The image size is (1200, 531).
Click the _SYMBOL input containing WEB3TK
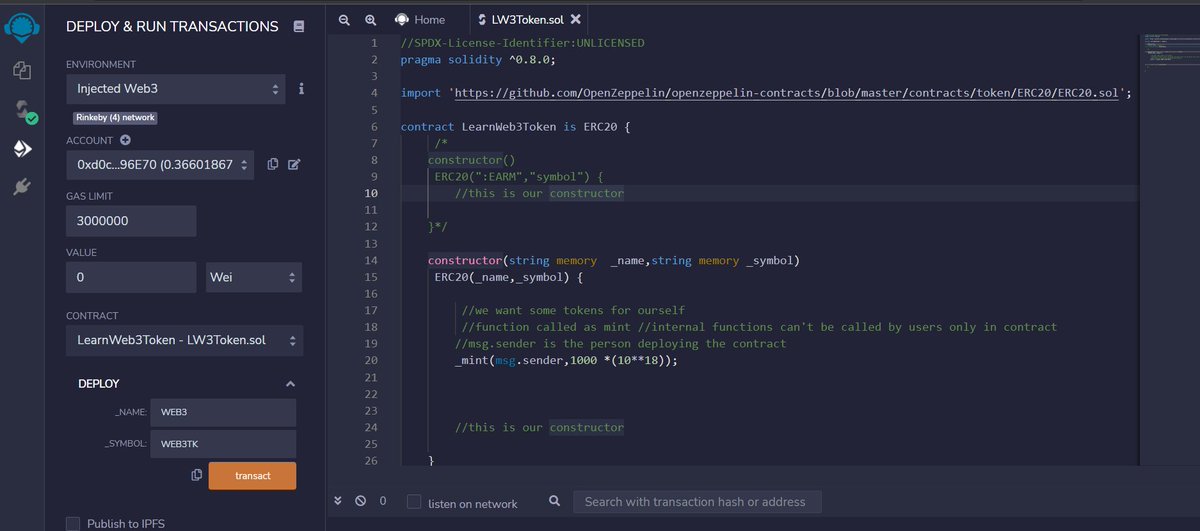tap(224, 443)
